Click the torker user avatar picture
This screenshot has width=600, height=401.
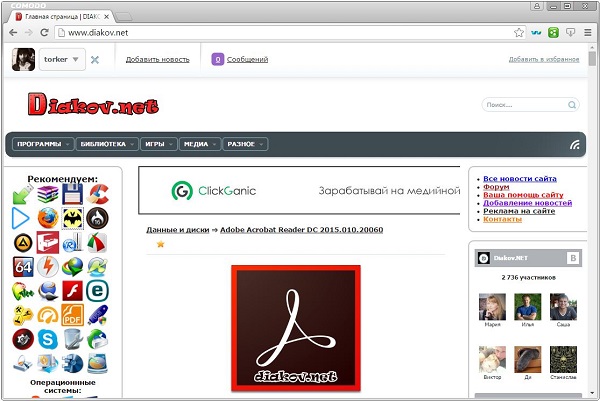(23, 59)
